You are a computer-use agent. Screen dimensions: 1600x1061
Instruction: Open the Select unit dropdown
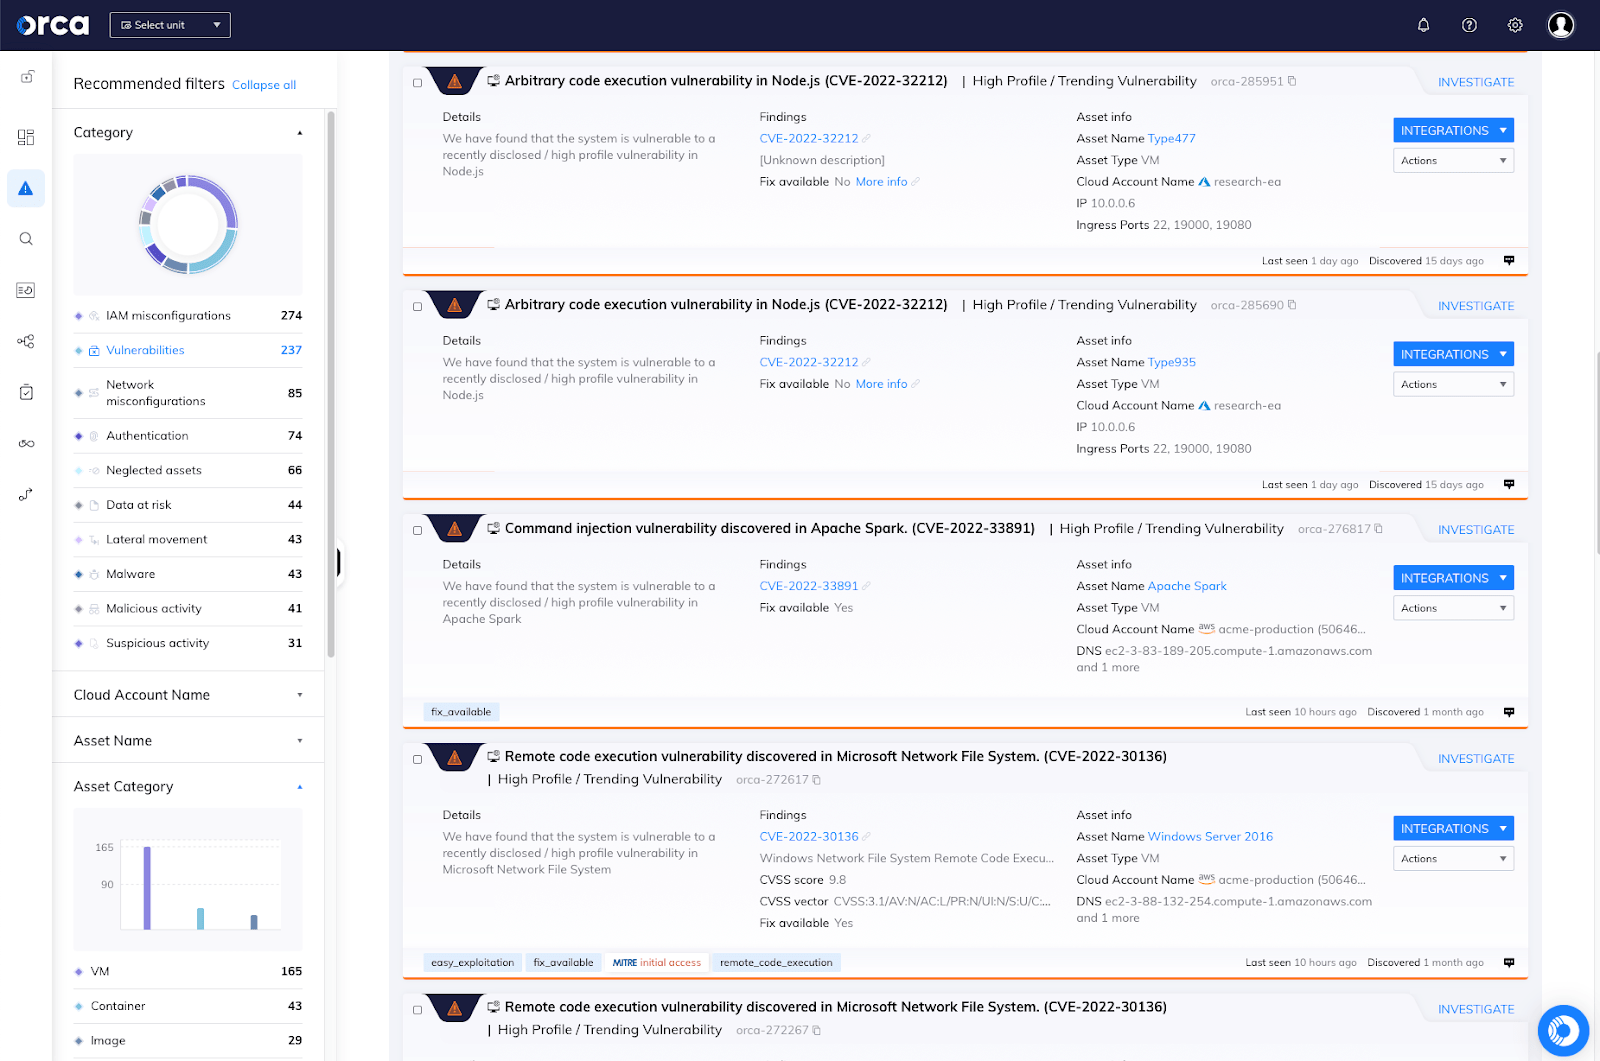point(170,24)
